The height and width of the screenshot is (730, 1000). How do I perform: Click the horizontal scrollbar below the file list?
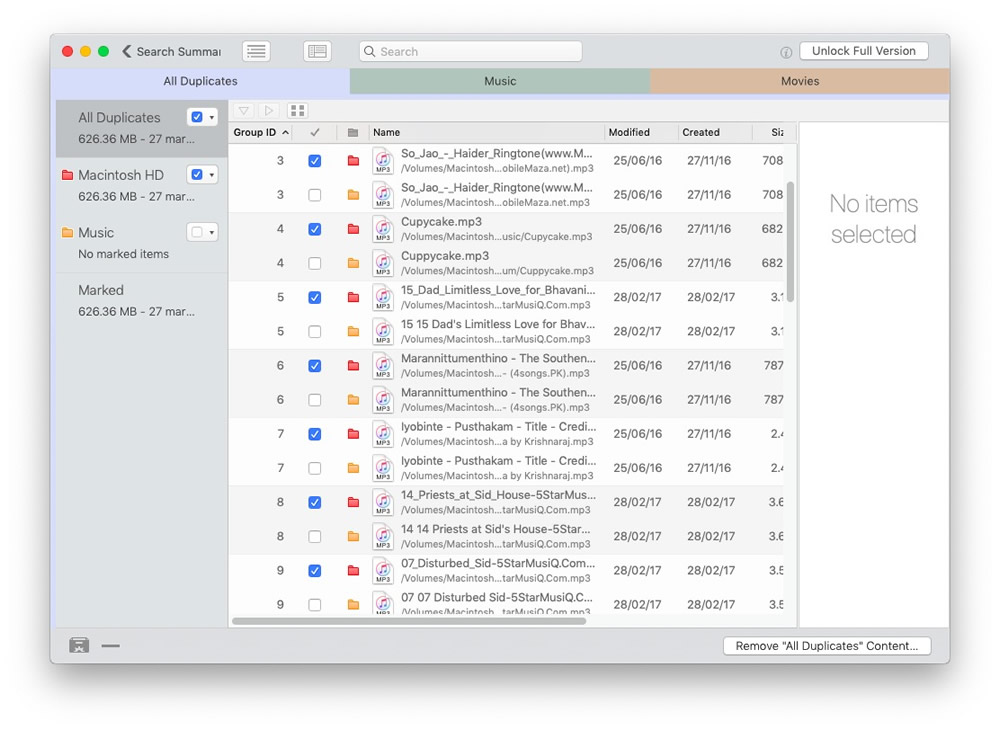[x=409, y=621]
